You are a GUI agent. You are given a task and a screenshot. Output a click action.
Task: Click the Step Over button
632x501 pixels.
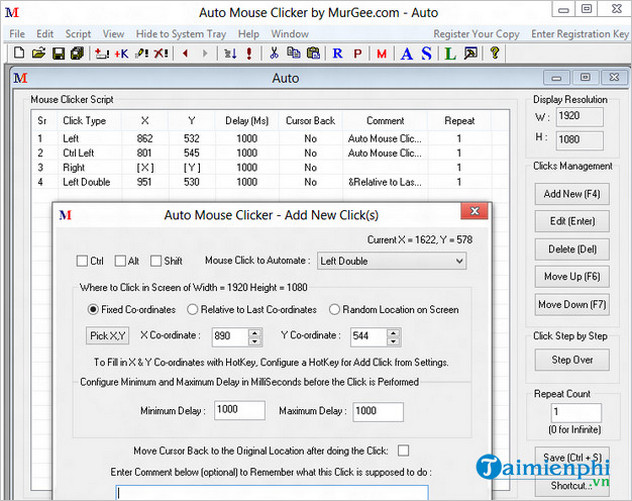pyautogui.click(x=572, y=360)
